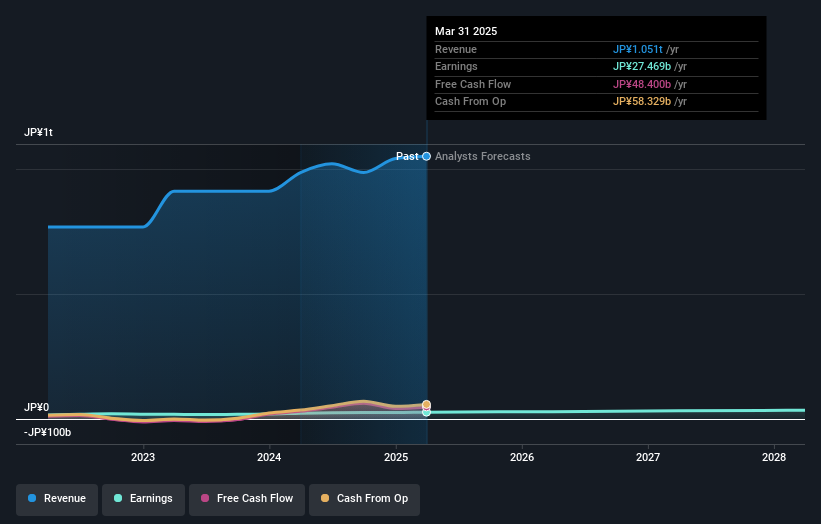The width and height of the screenshot is (821, 524).
Task: Click the Revenue row label in tooltip
Action: [456, 49]
